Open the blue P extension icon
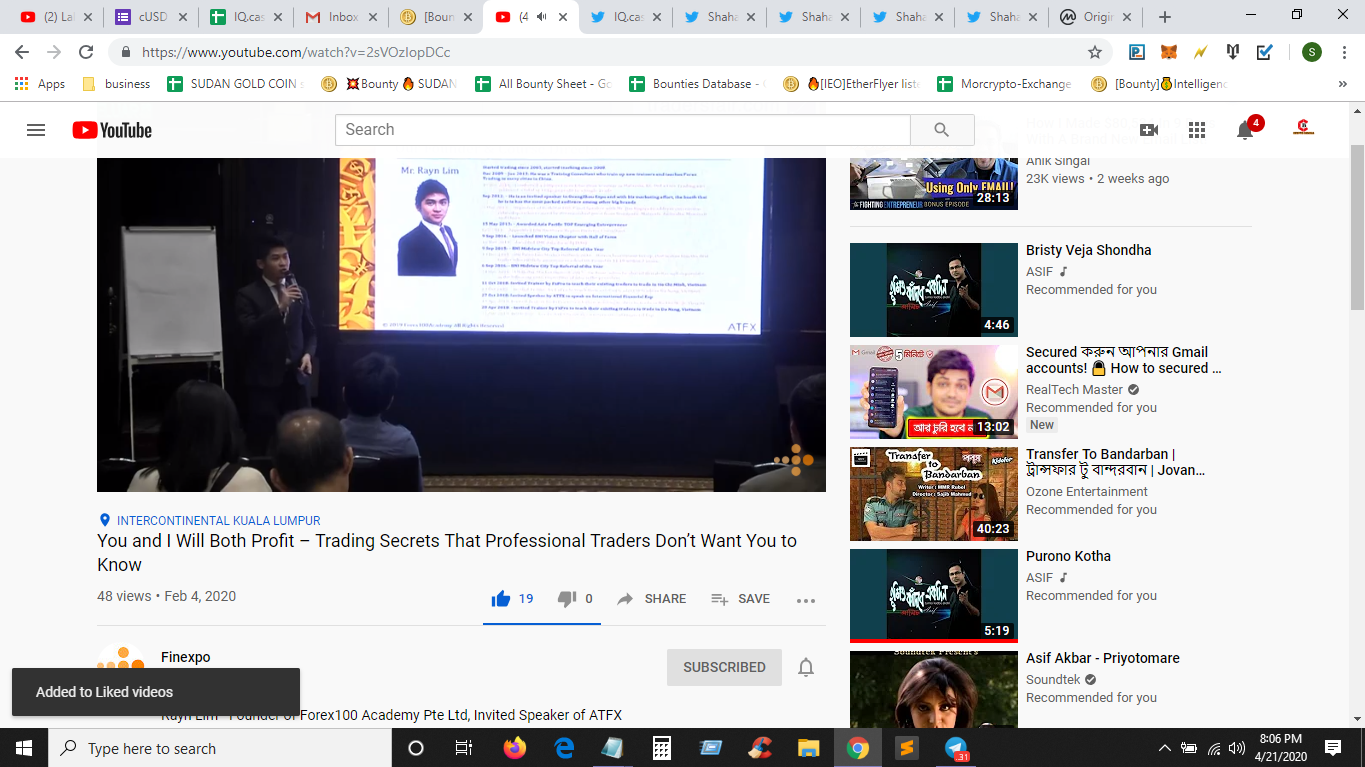 [1137, 52]
